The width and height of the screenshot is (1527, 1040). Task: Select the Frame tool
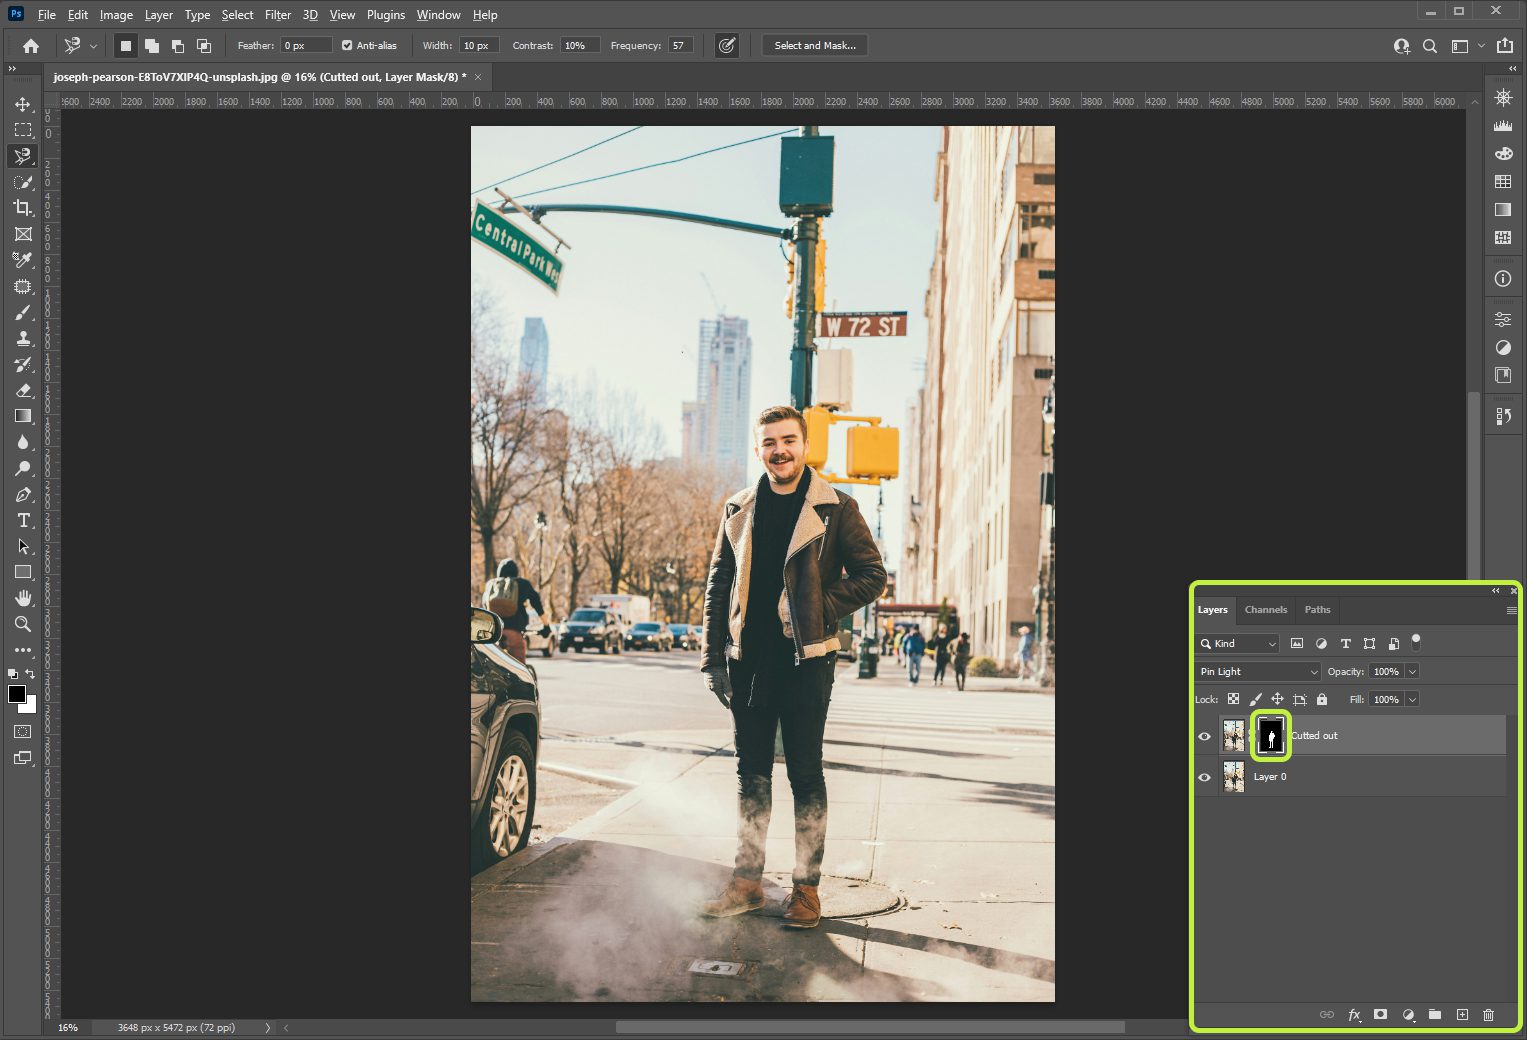point(23,234)
